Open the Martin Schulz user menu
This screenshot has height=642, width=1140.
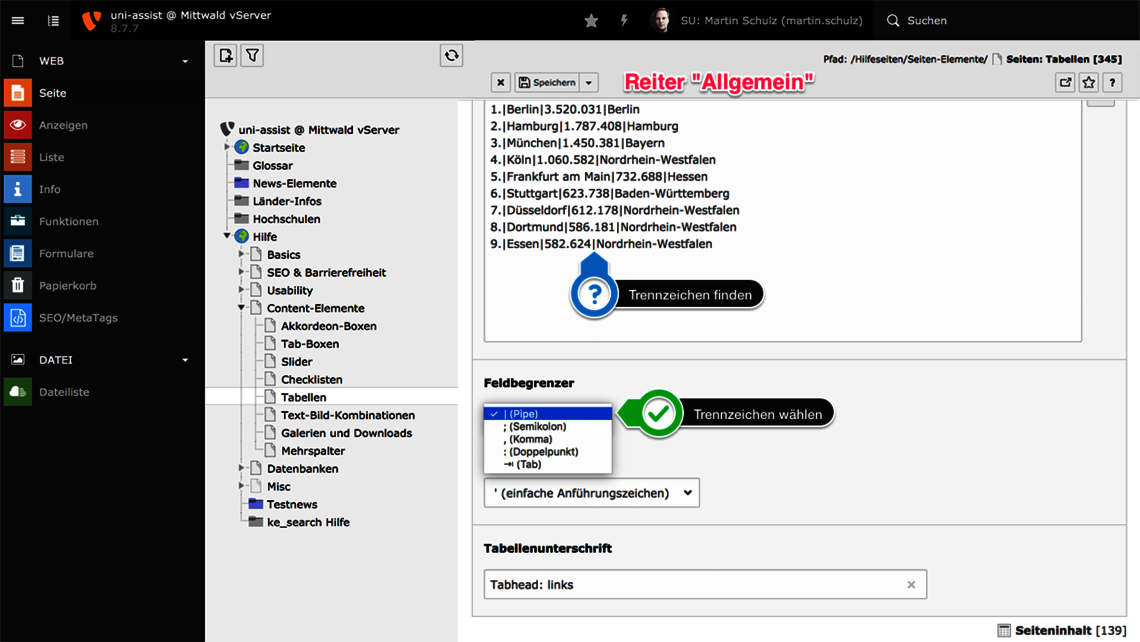757,20
